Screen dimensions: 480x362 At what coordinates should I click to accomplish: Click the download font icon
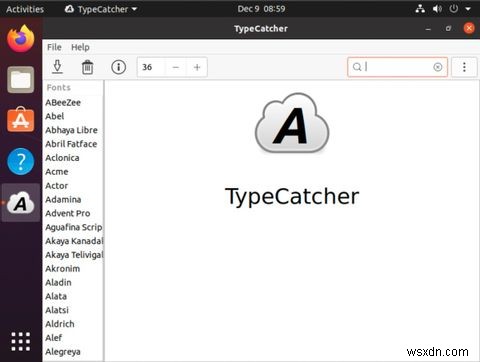58,67
